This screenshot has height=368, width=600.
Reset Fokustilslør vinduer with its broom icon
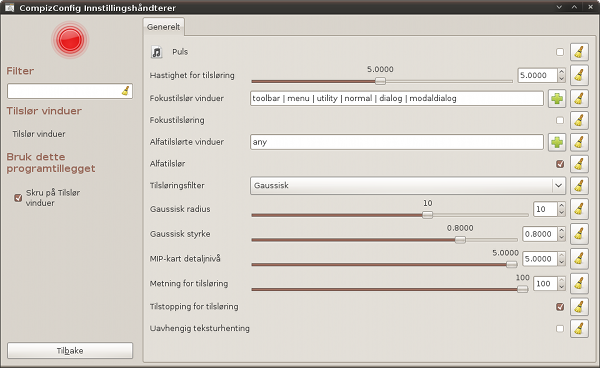(579, 98)
